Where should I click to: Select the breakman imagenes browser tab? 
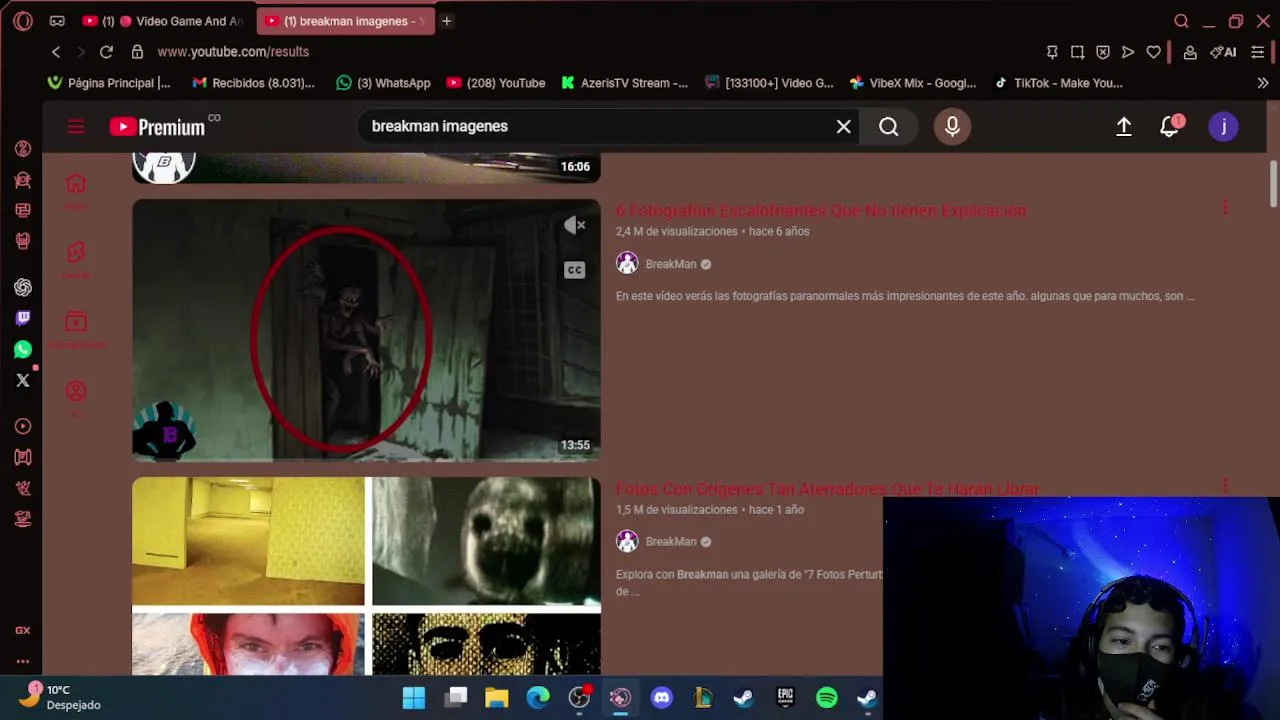coord(346,21)
